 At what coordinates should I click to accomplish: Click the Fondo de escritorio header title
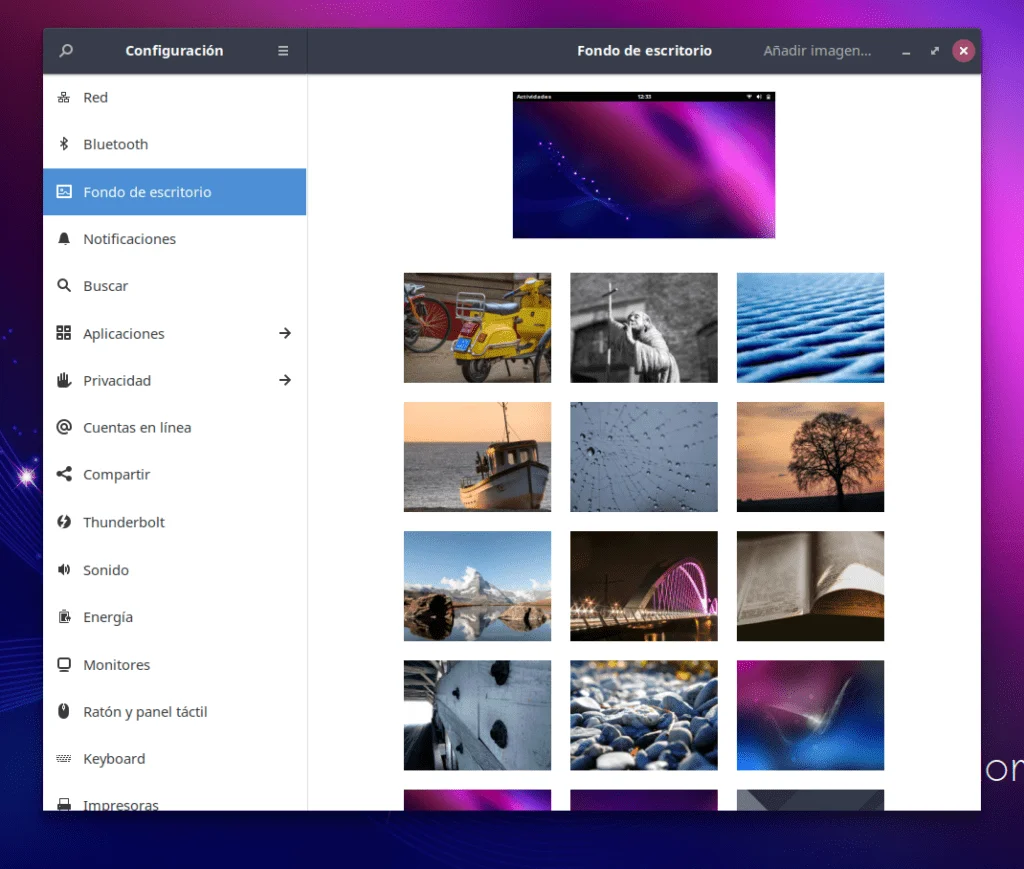click(644, 51)
